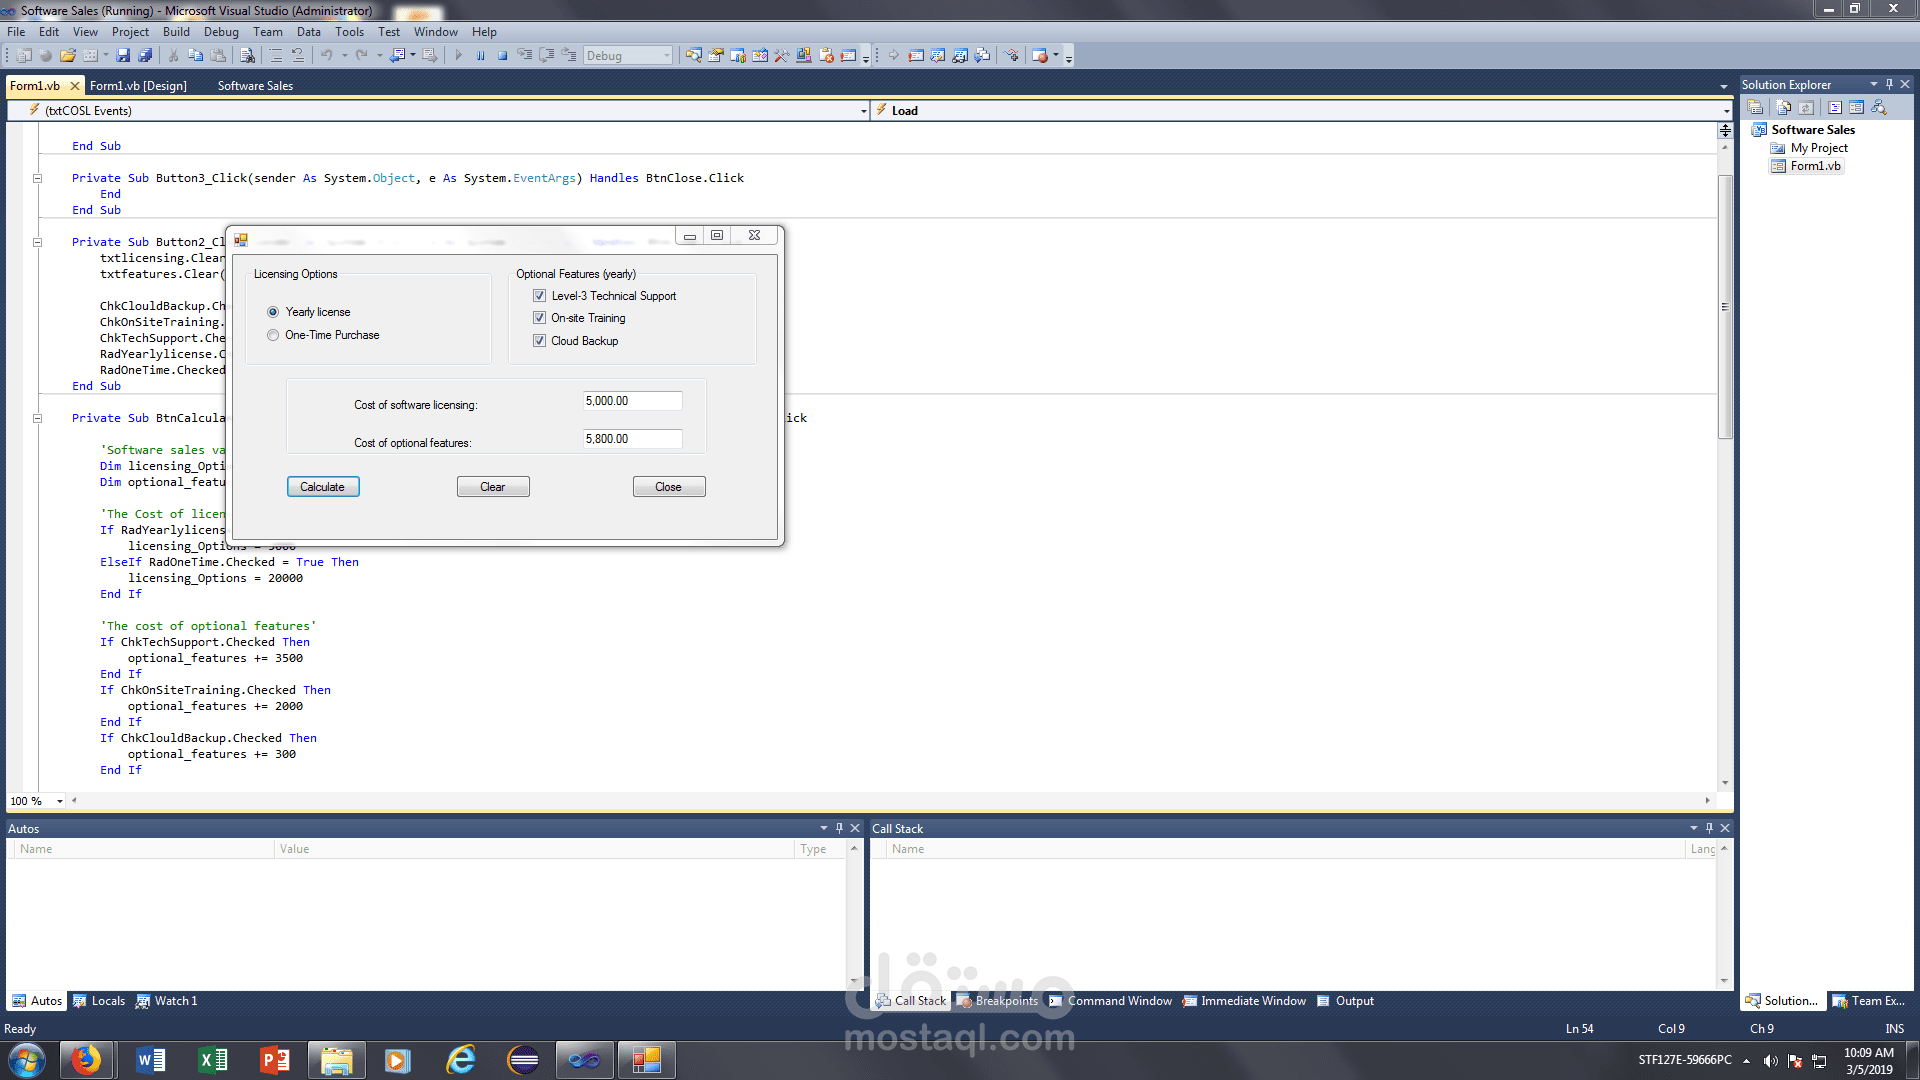Open the Breakpoints panel icon

1000,1001
